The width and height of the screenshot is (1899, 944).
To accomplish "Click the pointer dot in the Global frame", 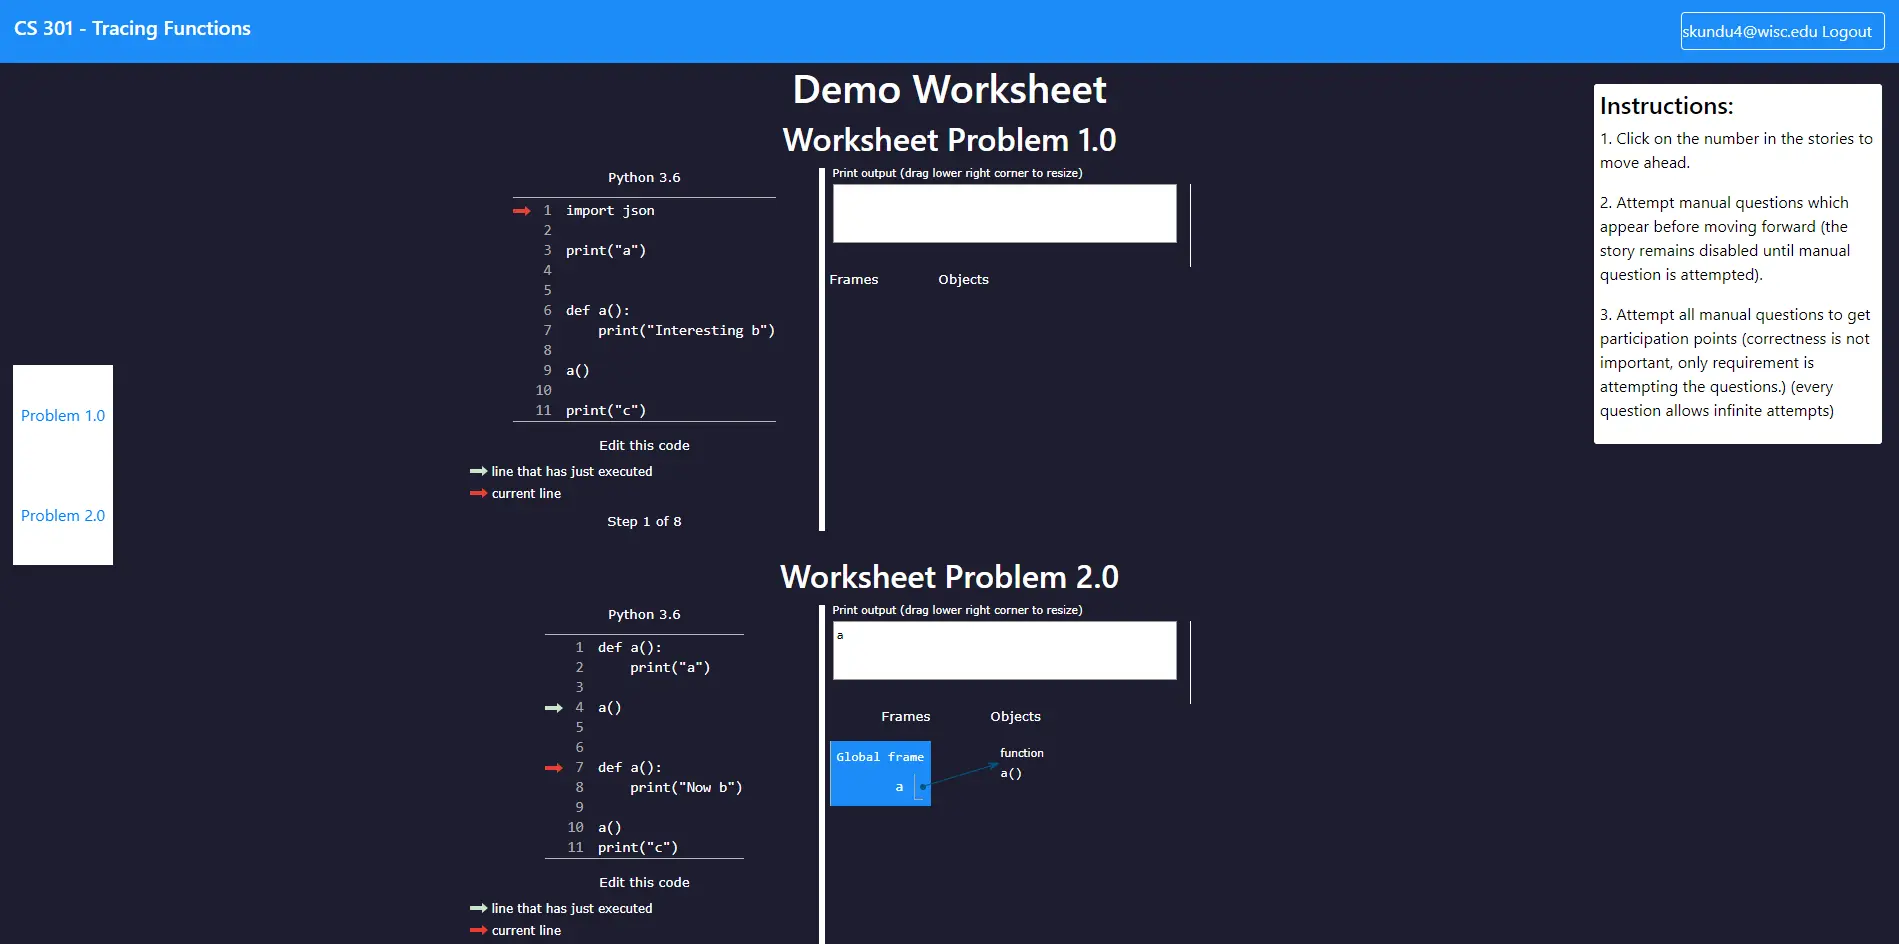I will tap(922, 787).
